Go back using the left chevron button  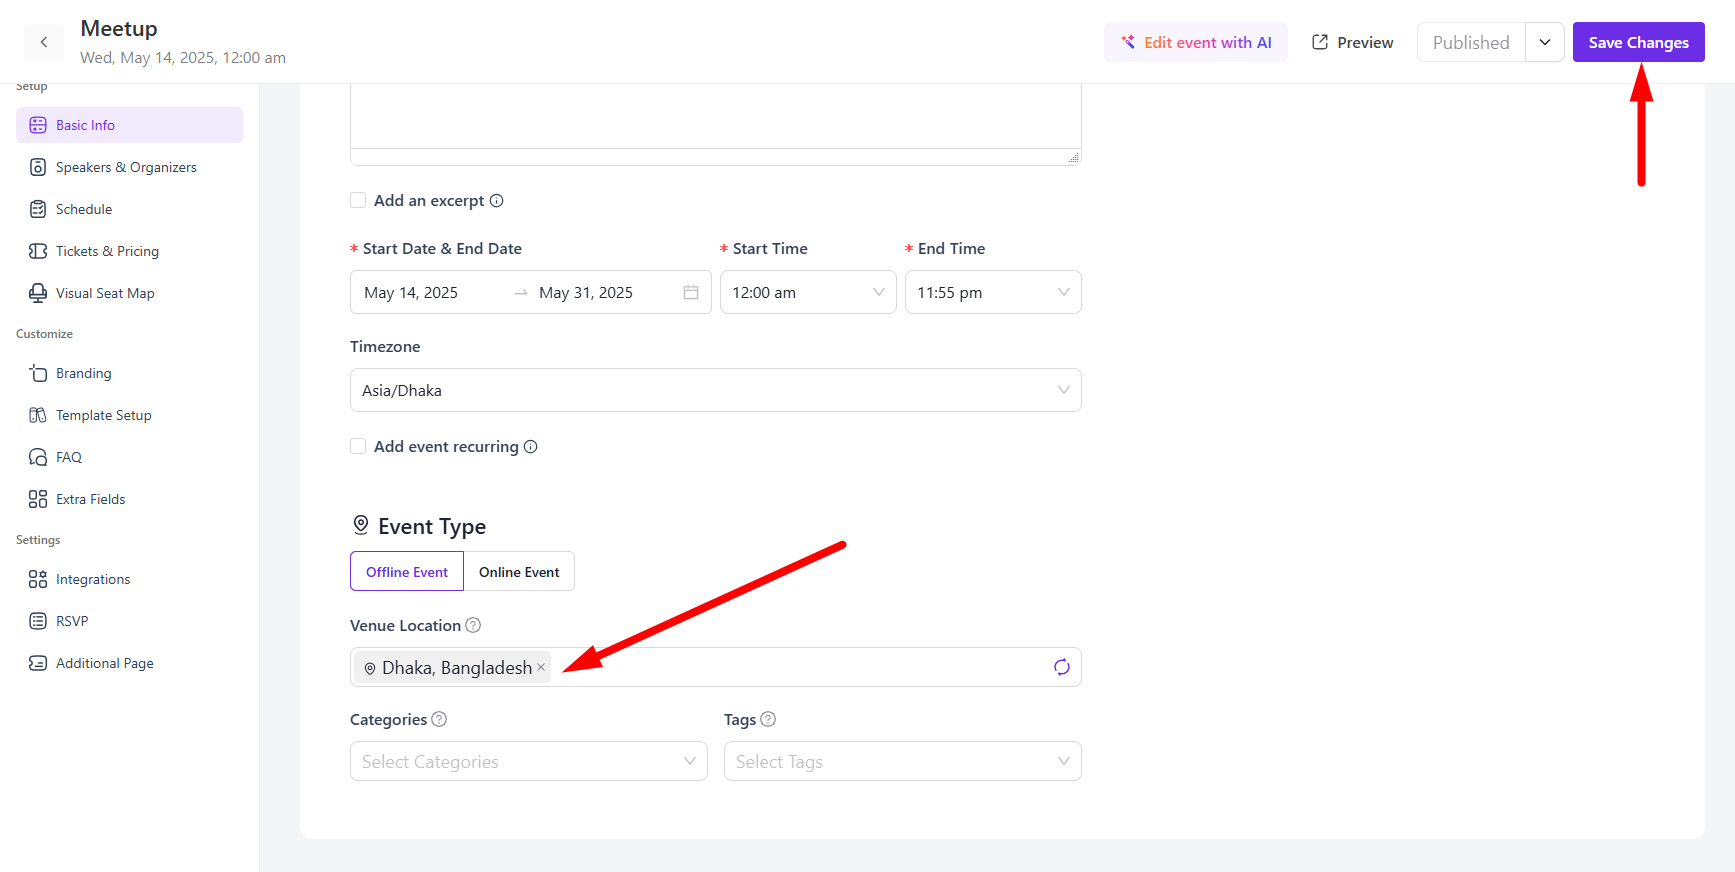(x=44, y=42)
